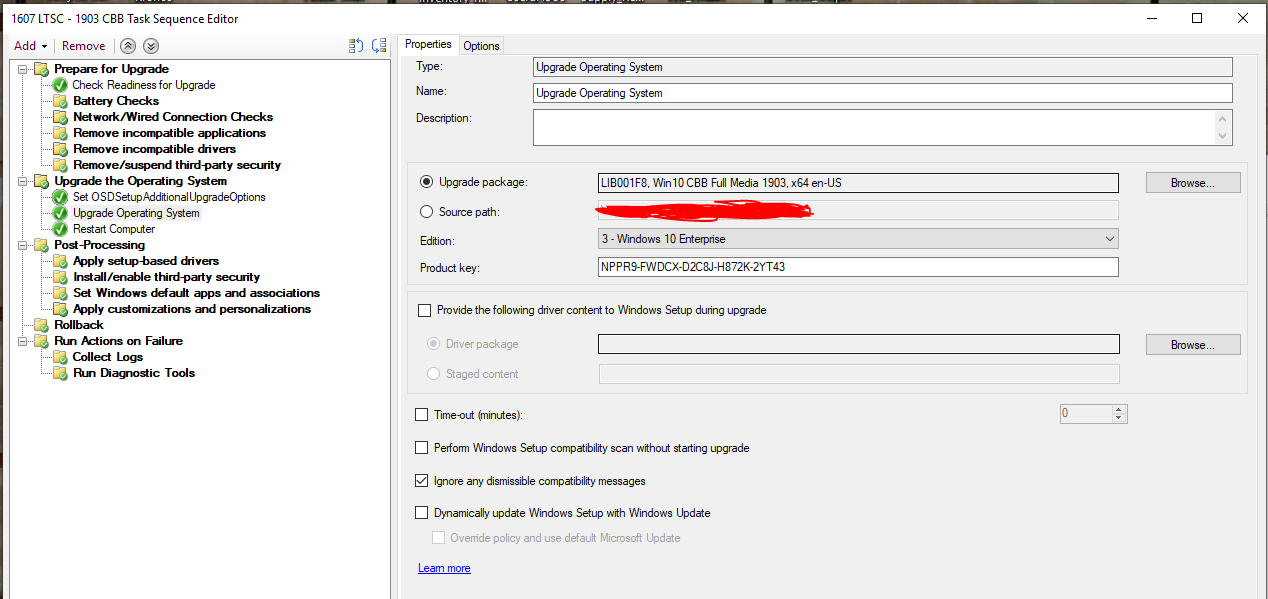Image resolution: width=1268 pixels, height=599 pixels.
Task: Collapse the Prepare for Upgrade group
Action: point(23,69)
